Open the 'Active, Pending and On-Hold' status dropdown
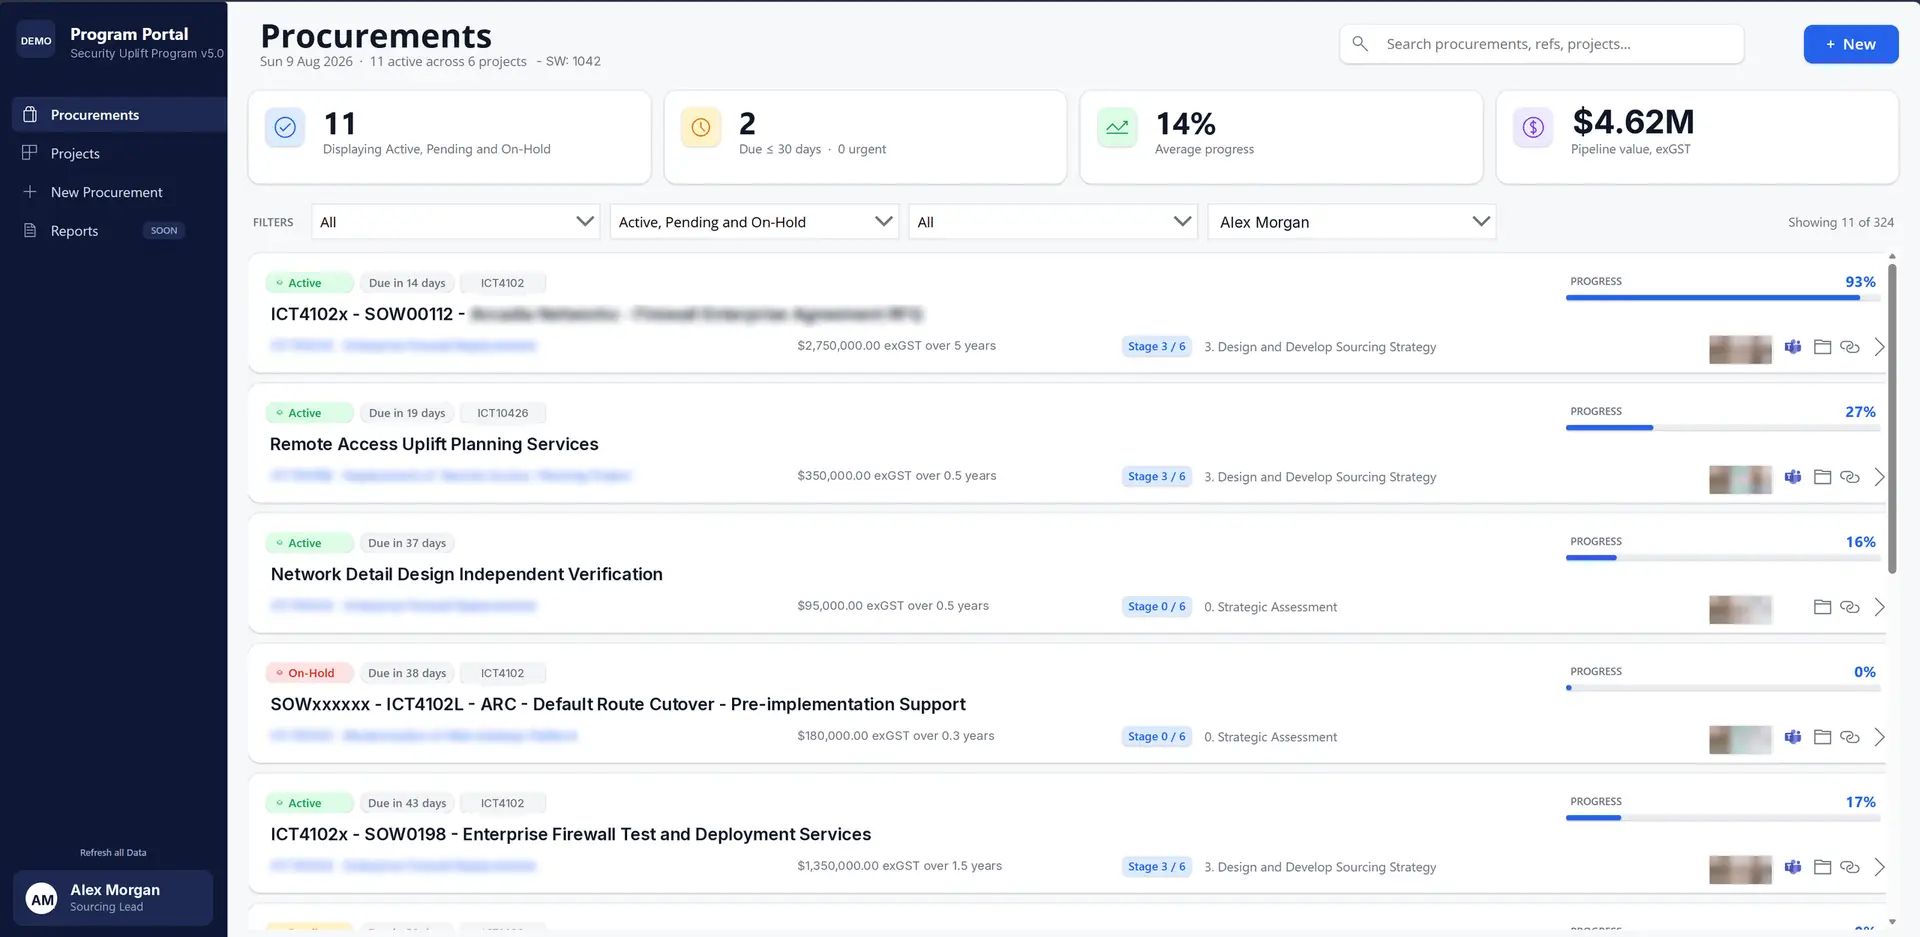The width and height of the screenshot is (1920, 937). [754, 222]
